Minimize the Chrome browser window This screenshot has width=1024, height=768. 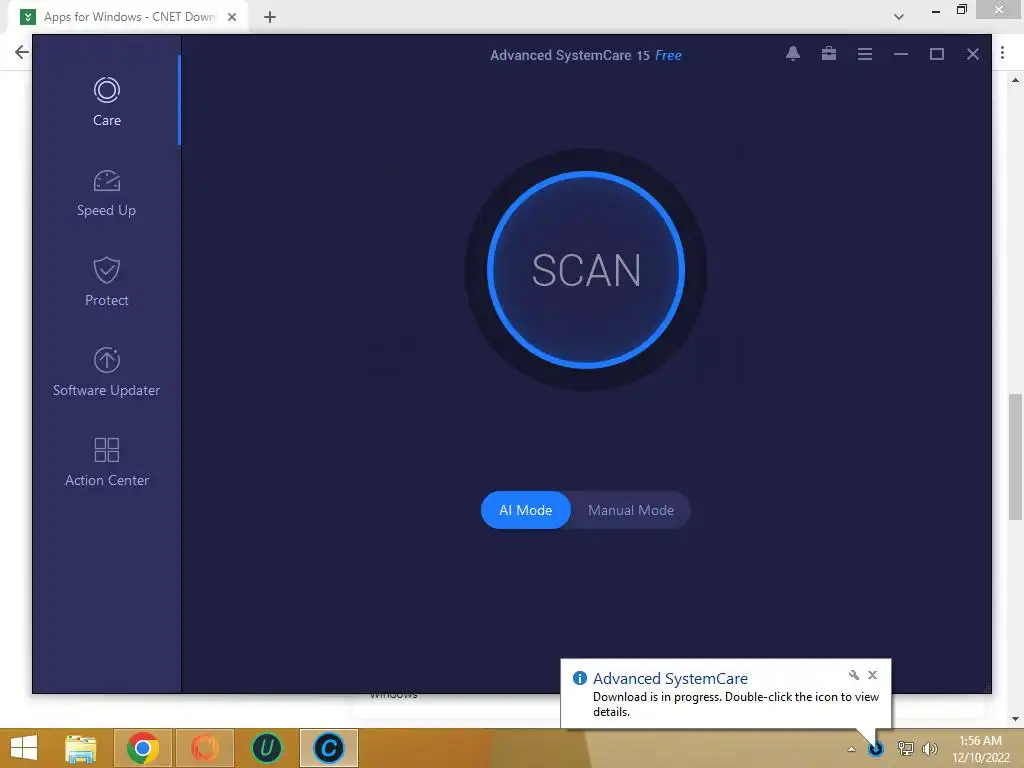tap(936, 10)
